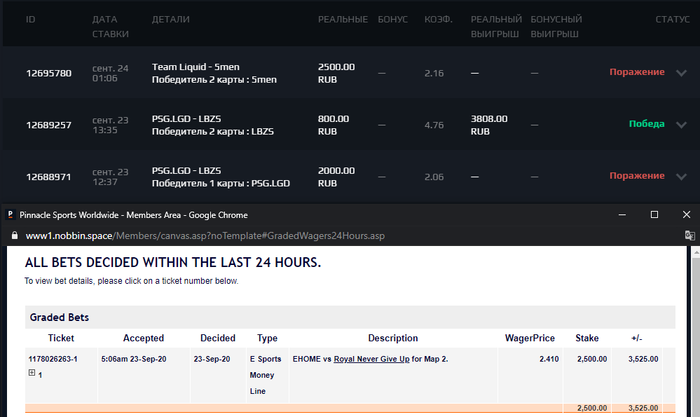Click the Chrome address bar URL
Viewport: 700px width, 417px height.
(x=205, y=236)
